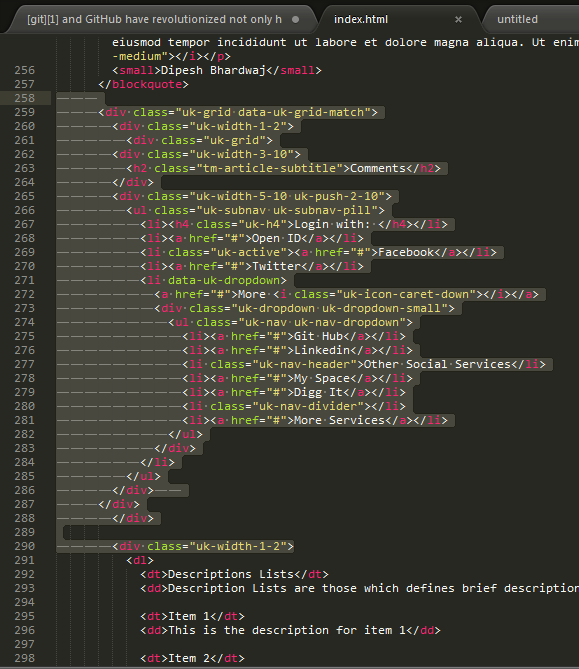Click the 'Git Hub' text
579x669 pixels.
pyautogui.click(x=318, y=336)
